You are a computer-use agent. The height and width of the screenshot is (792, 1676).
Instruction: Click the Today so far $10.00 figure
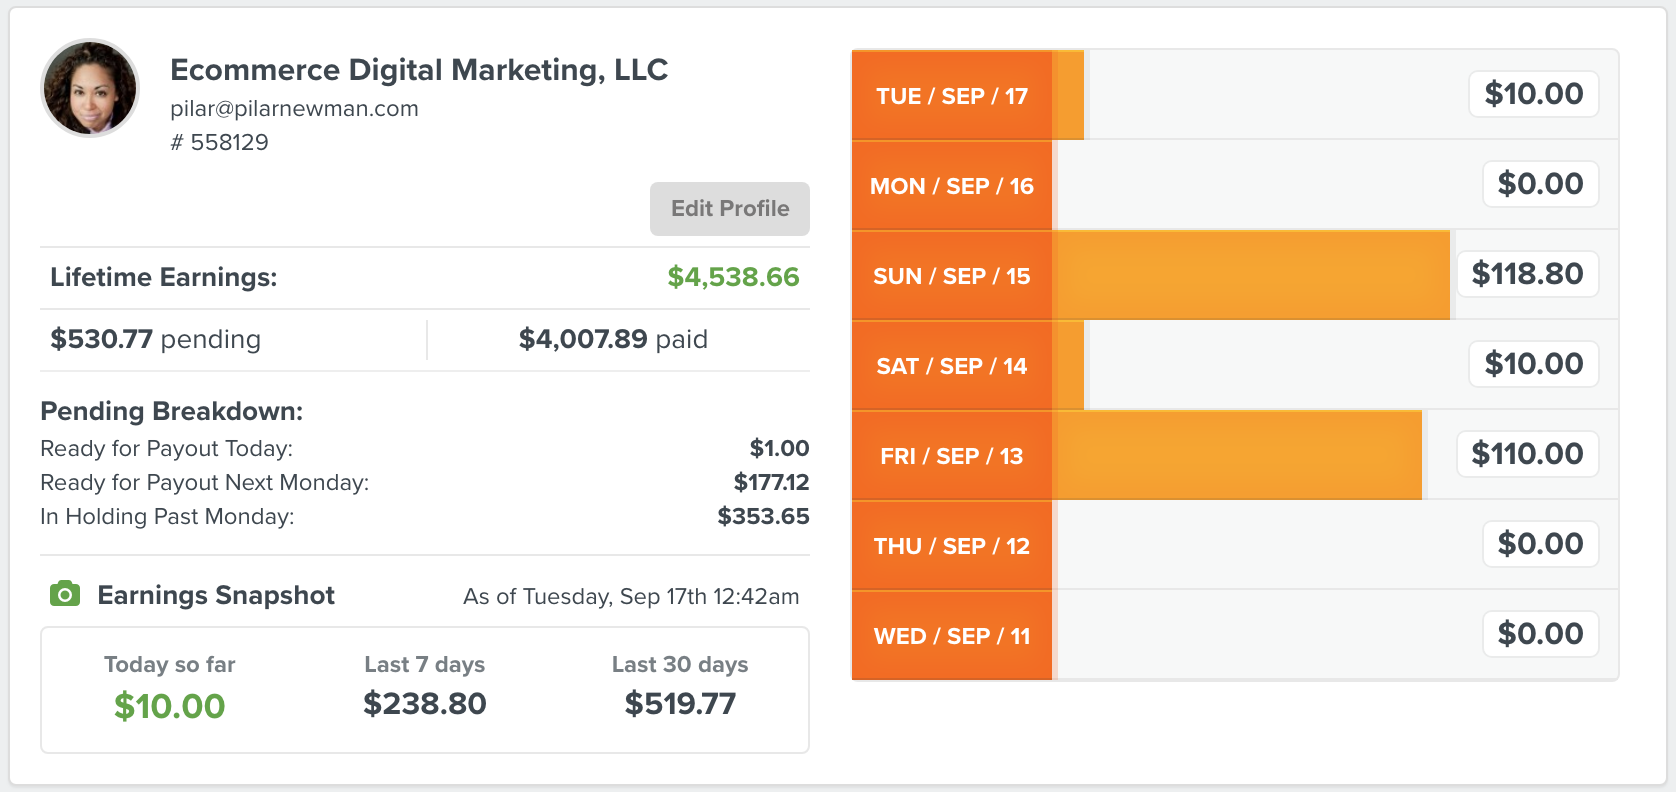pos(170,706)
